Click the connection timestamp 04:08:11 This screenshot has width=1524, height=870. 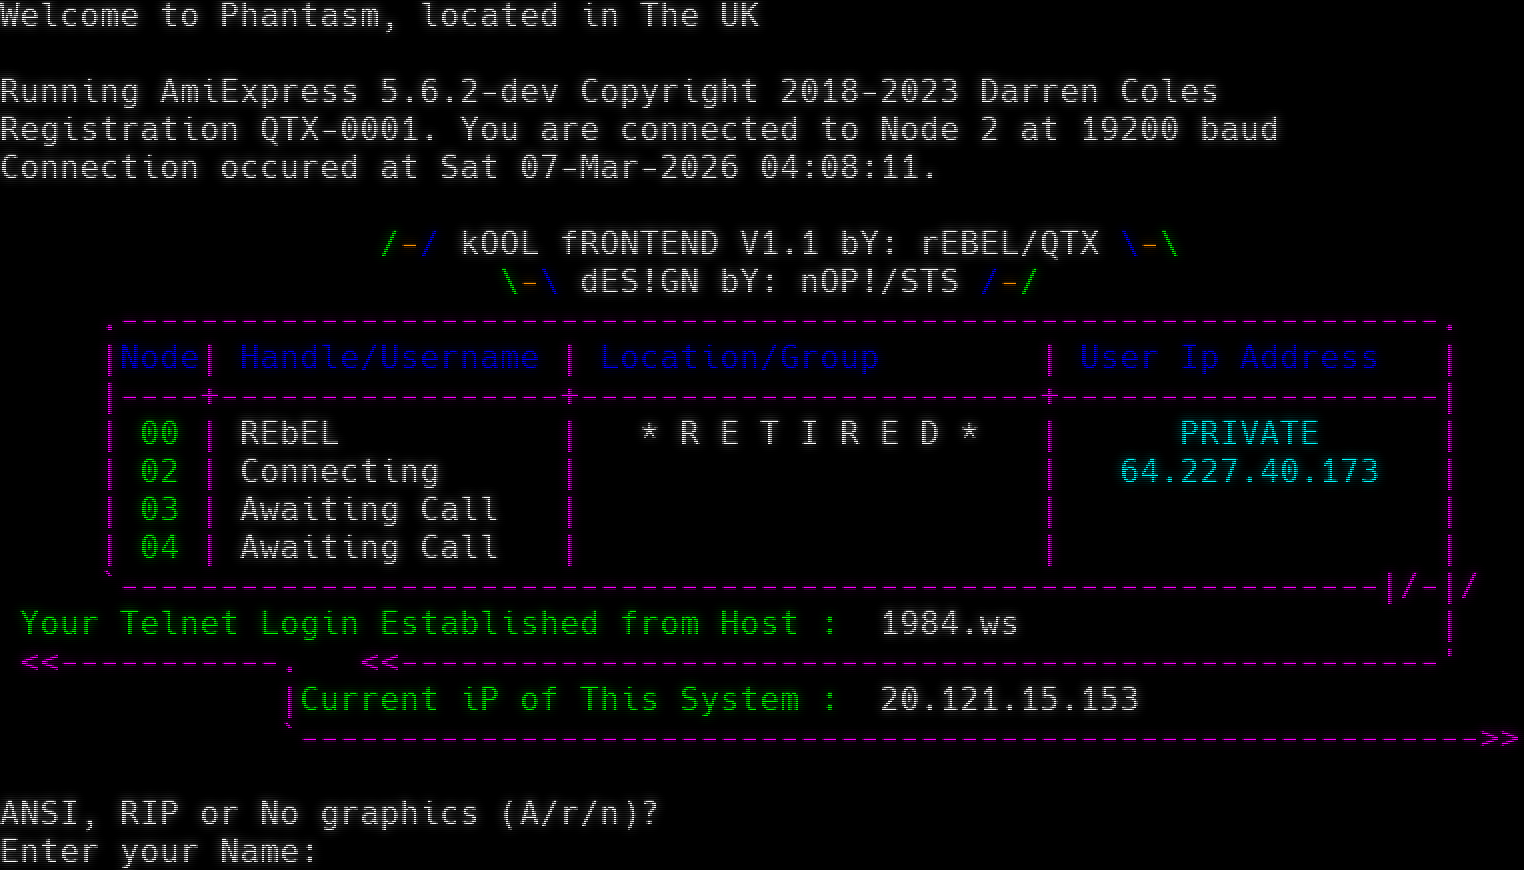838,167
